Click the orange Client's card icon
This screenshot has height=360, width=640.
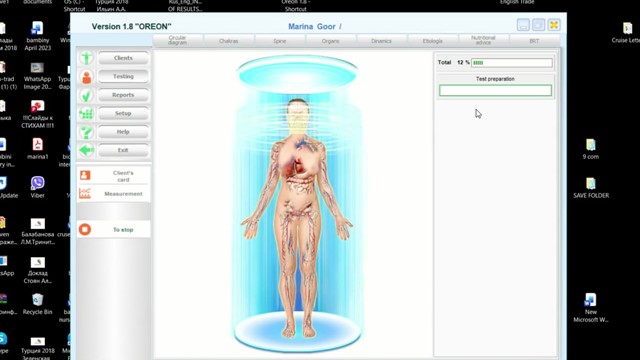(x=85, y=176)
